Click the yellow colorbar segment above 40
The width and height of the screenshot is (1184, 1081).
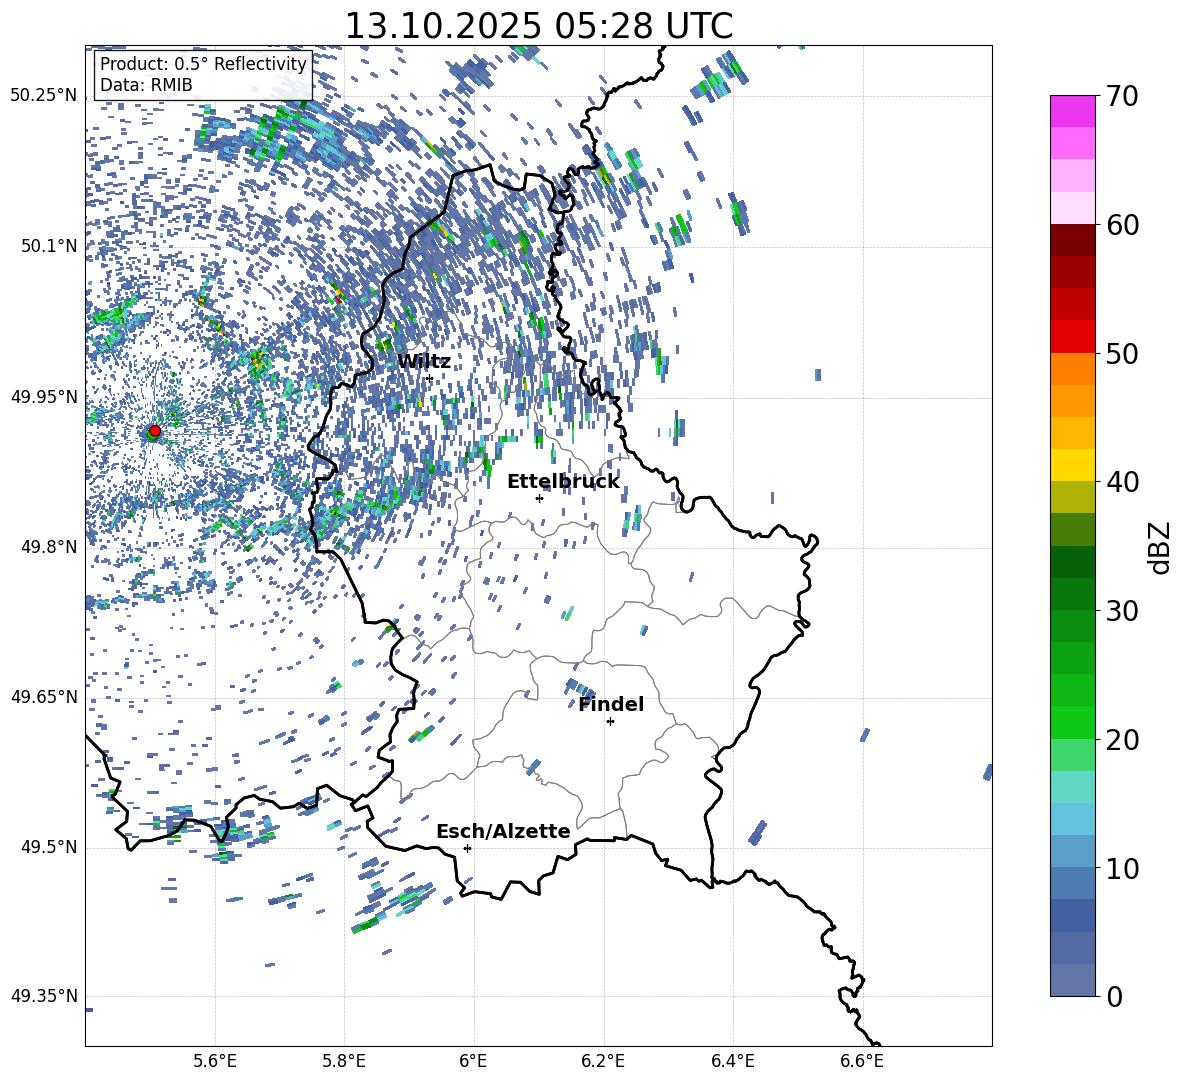tap(1073, 465)
